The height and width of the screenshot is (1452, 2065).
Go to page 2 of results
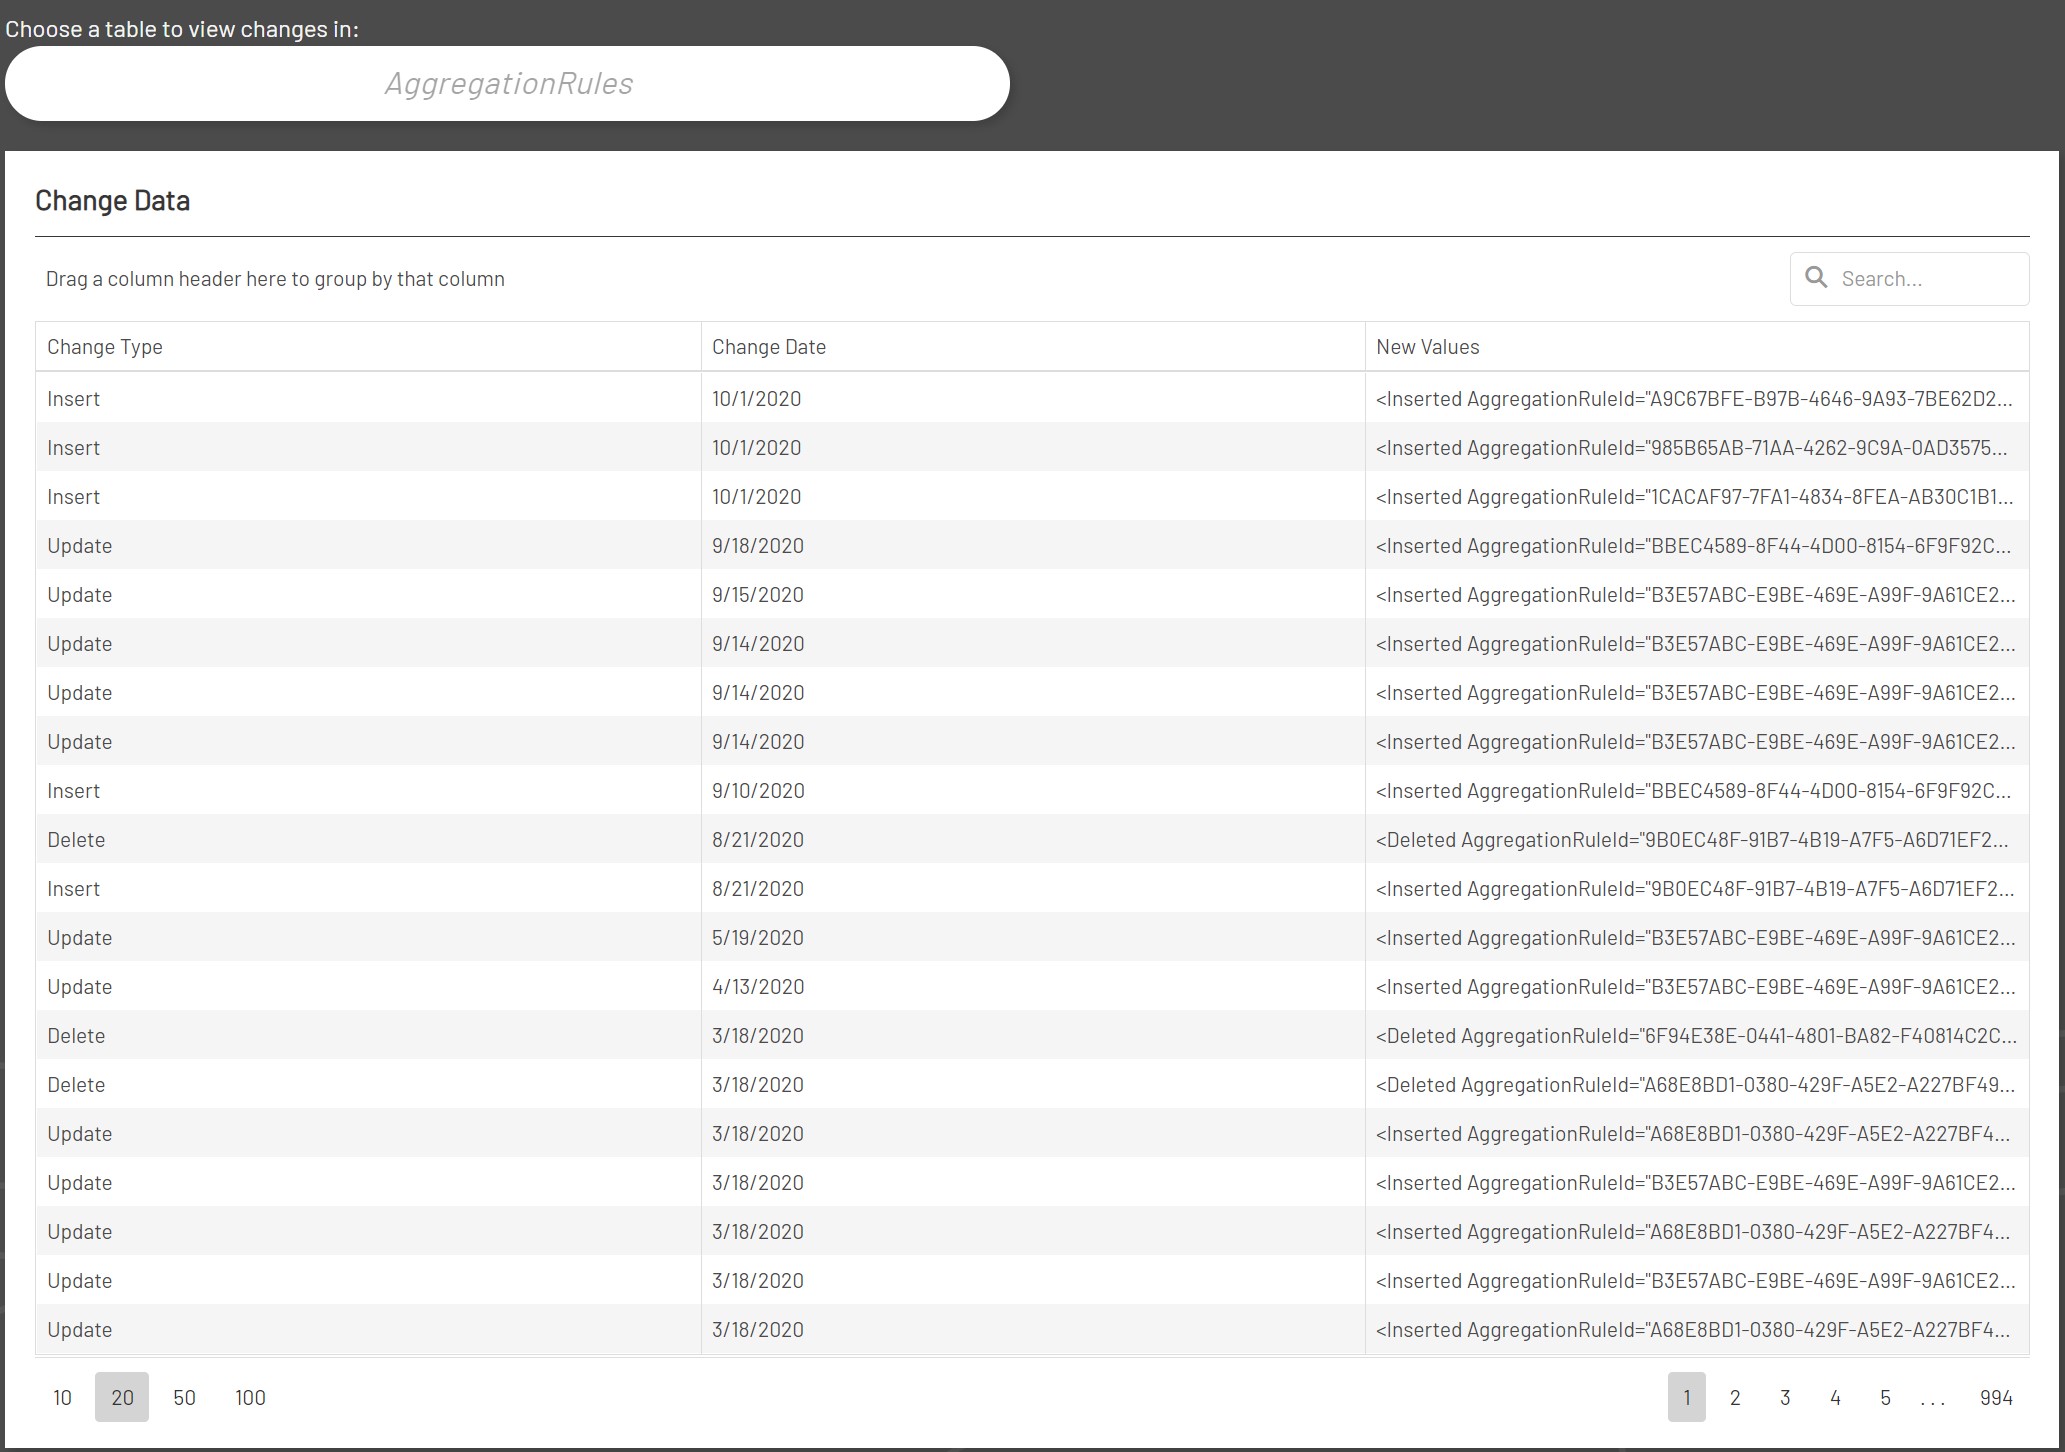click(x=1735, y=1397)
